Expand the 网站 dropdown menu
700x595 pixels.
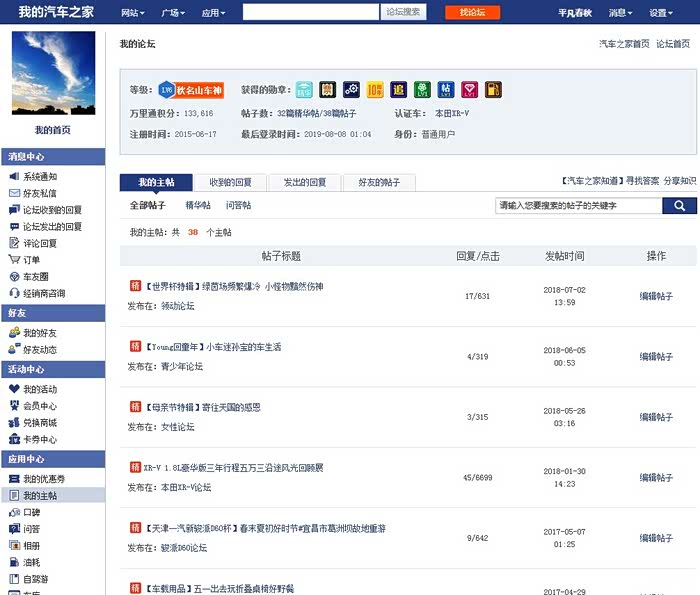tap(131, 13)
